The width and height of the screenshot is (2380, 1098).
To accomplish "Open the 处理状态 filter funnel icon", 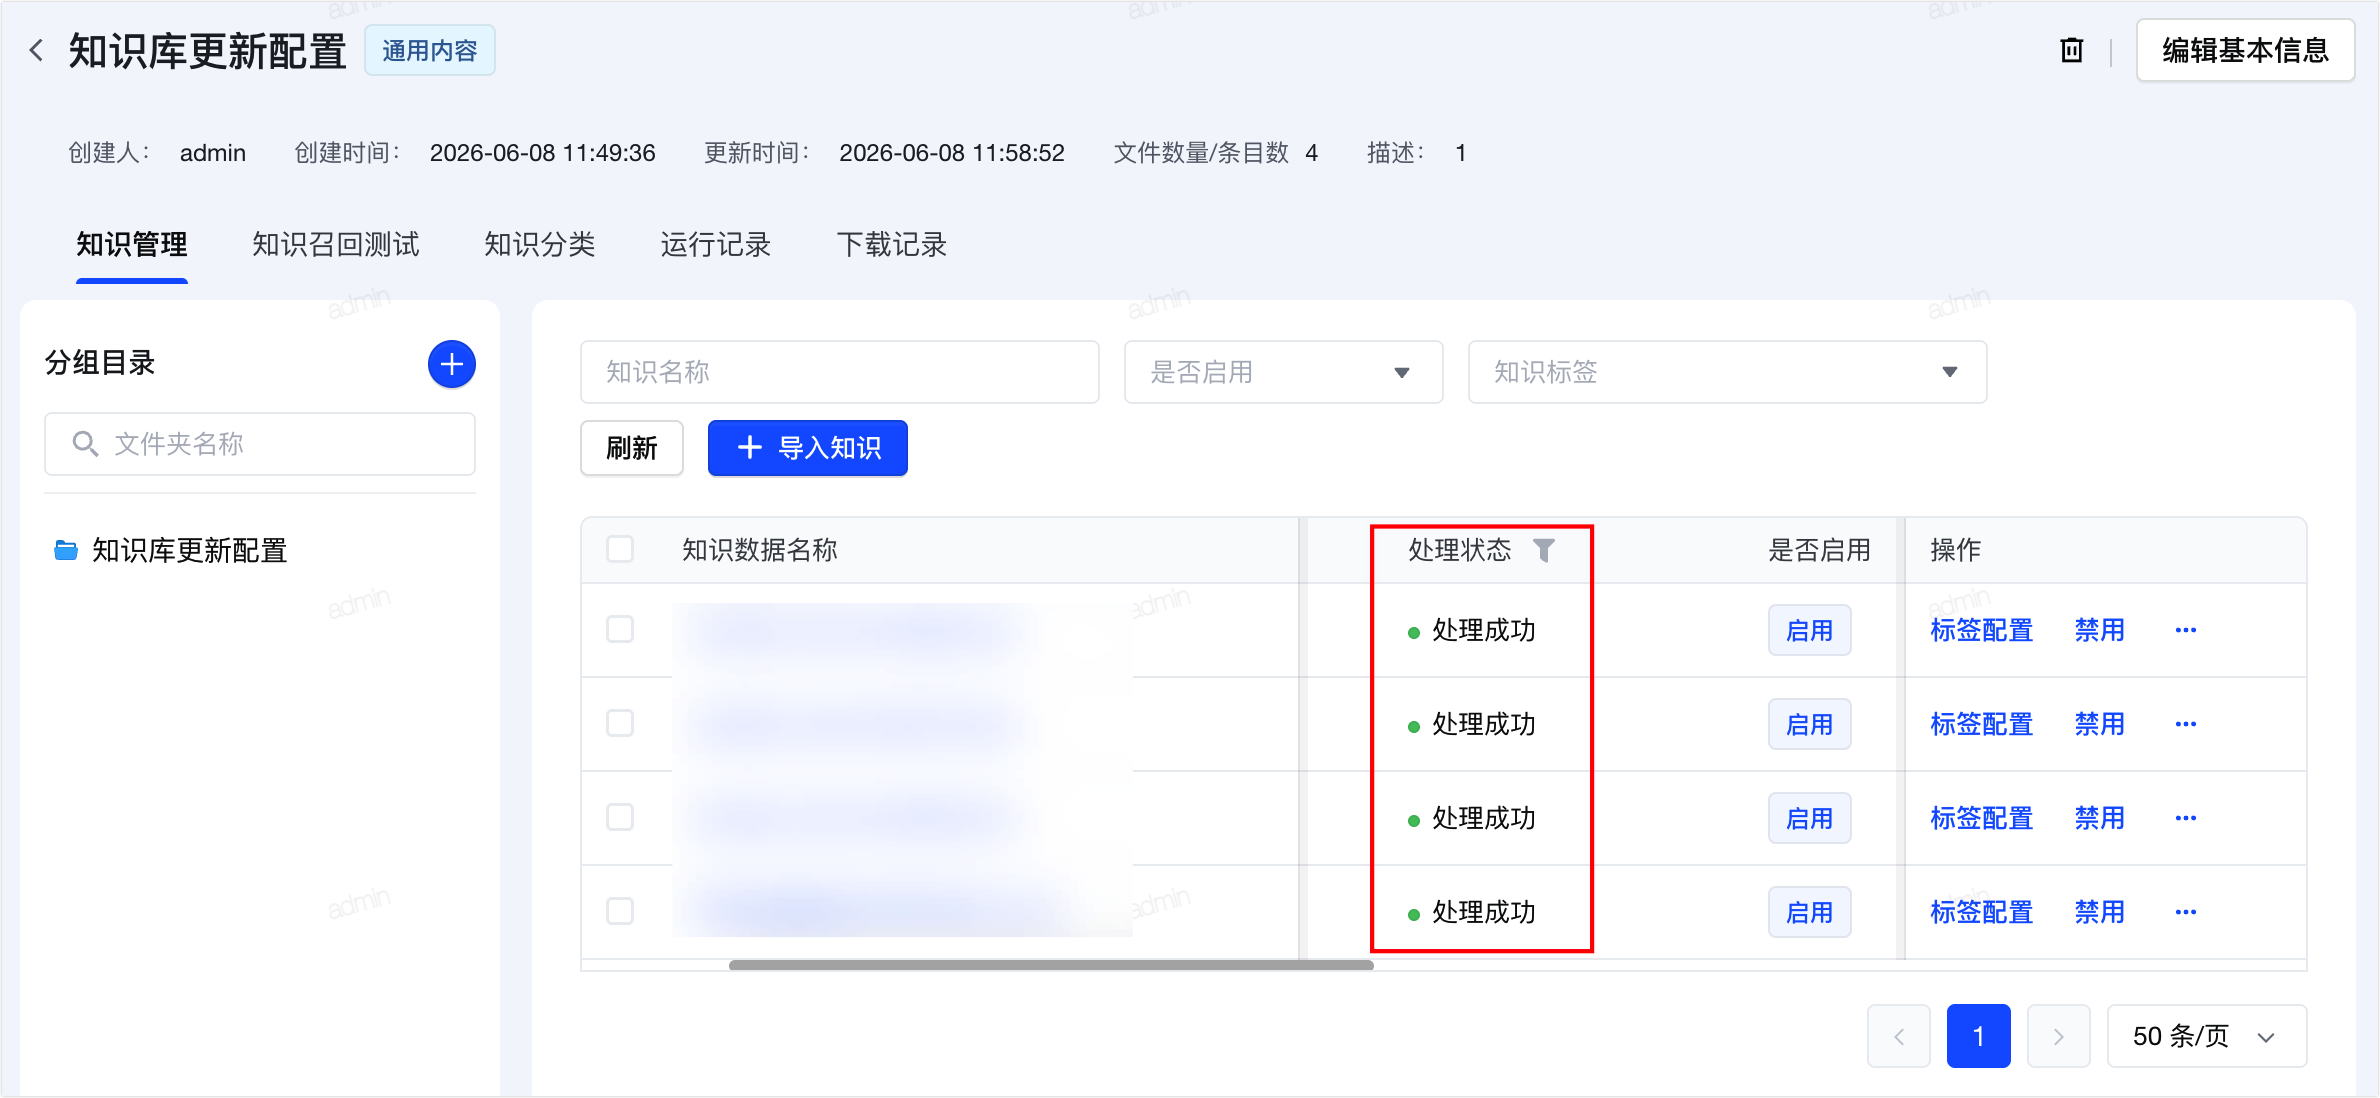I will (1544, 550).
